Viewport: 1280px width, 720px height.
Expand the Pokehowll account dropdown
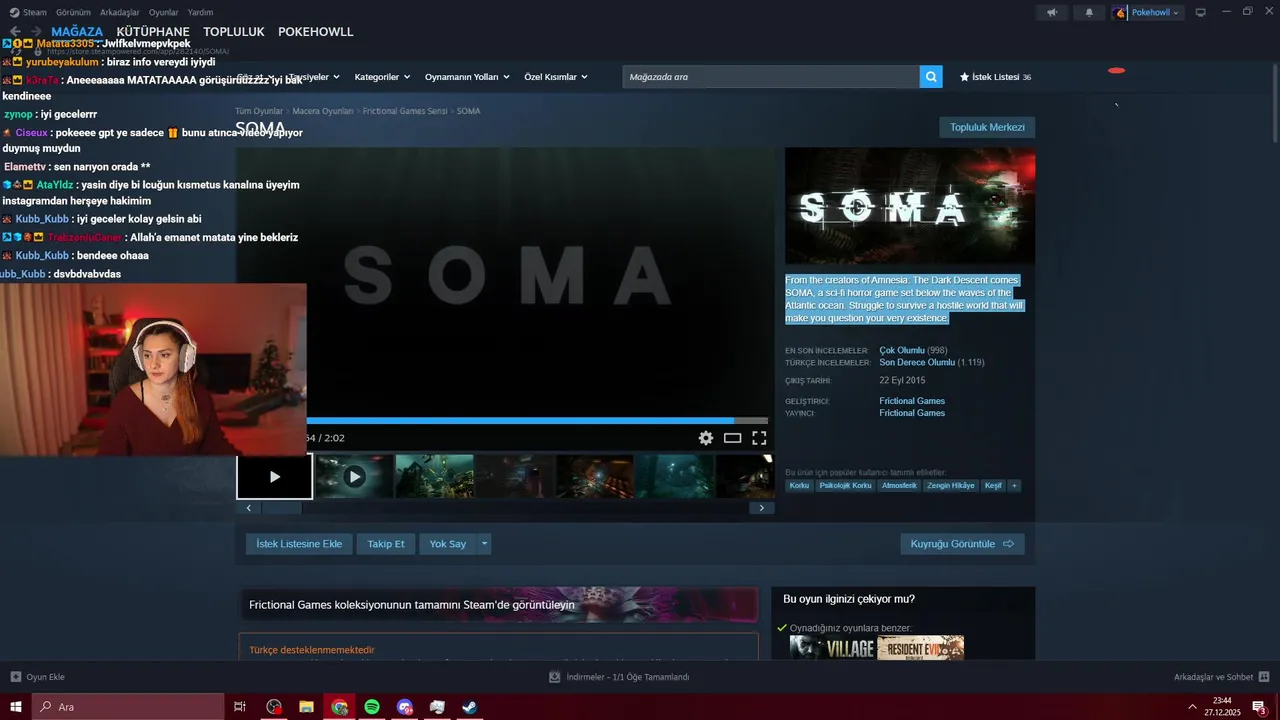1148,12
